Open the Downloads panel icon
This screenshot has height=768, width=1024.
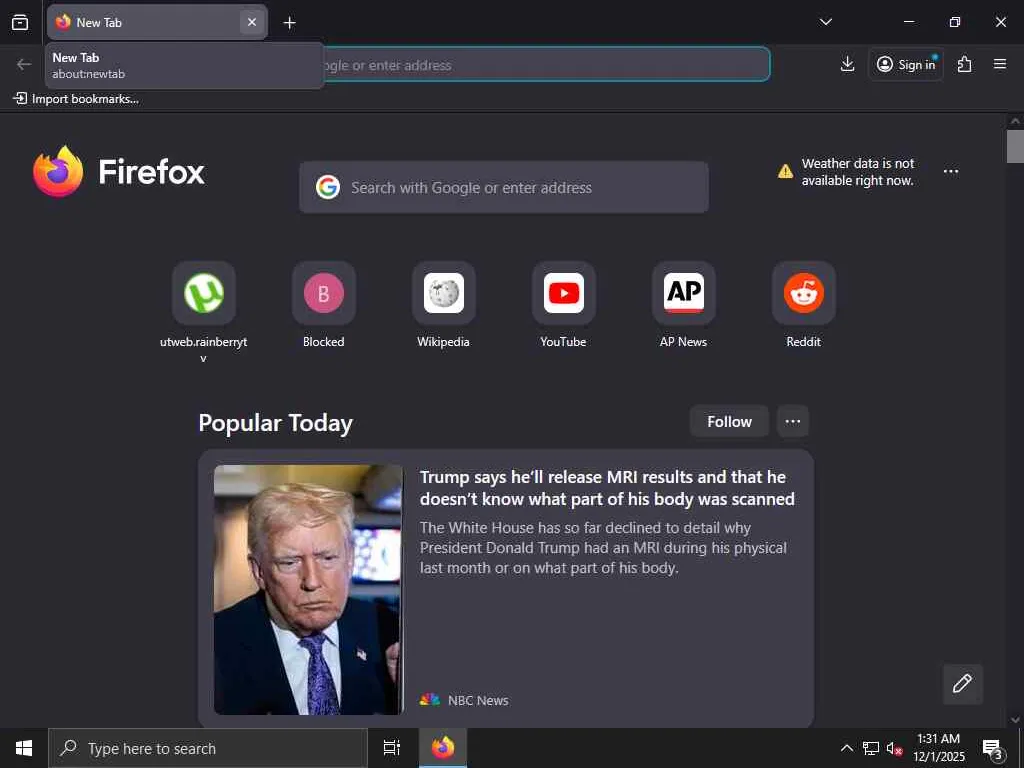[x=847, y=64]
